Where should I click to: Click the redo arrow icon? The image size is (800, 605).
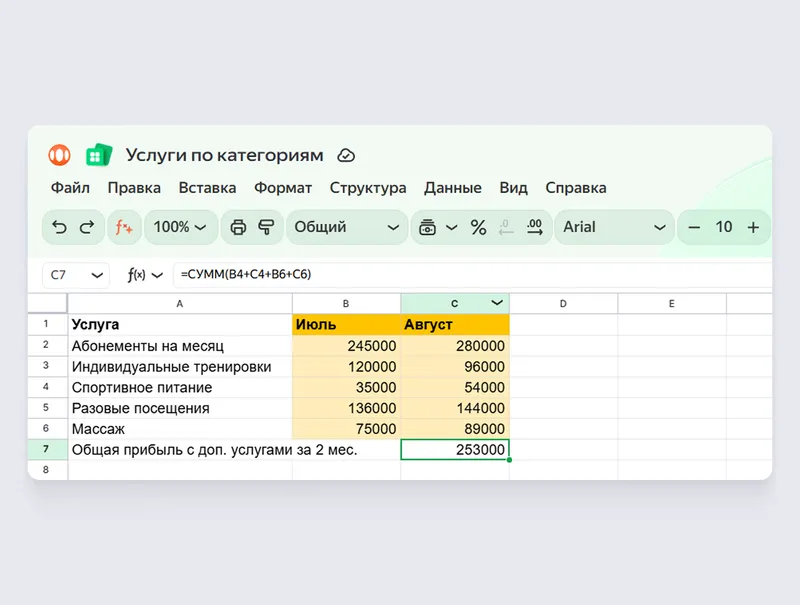(87, 227)
